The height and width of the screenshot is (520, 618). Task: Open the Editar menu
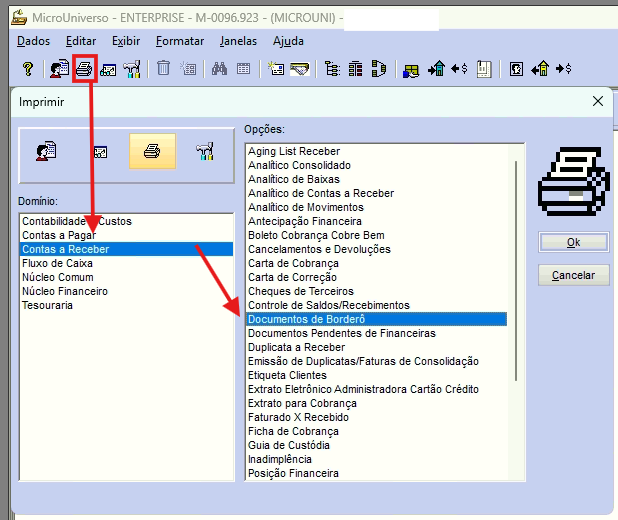point(81,41)
